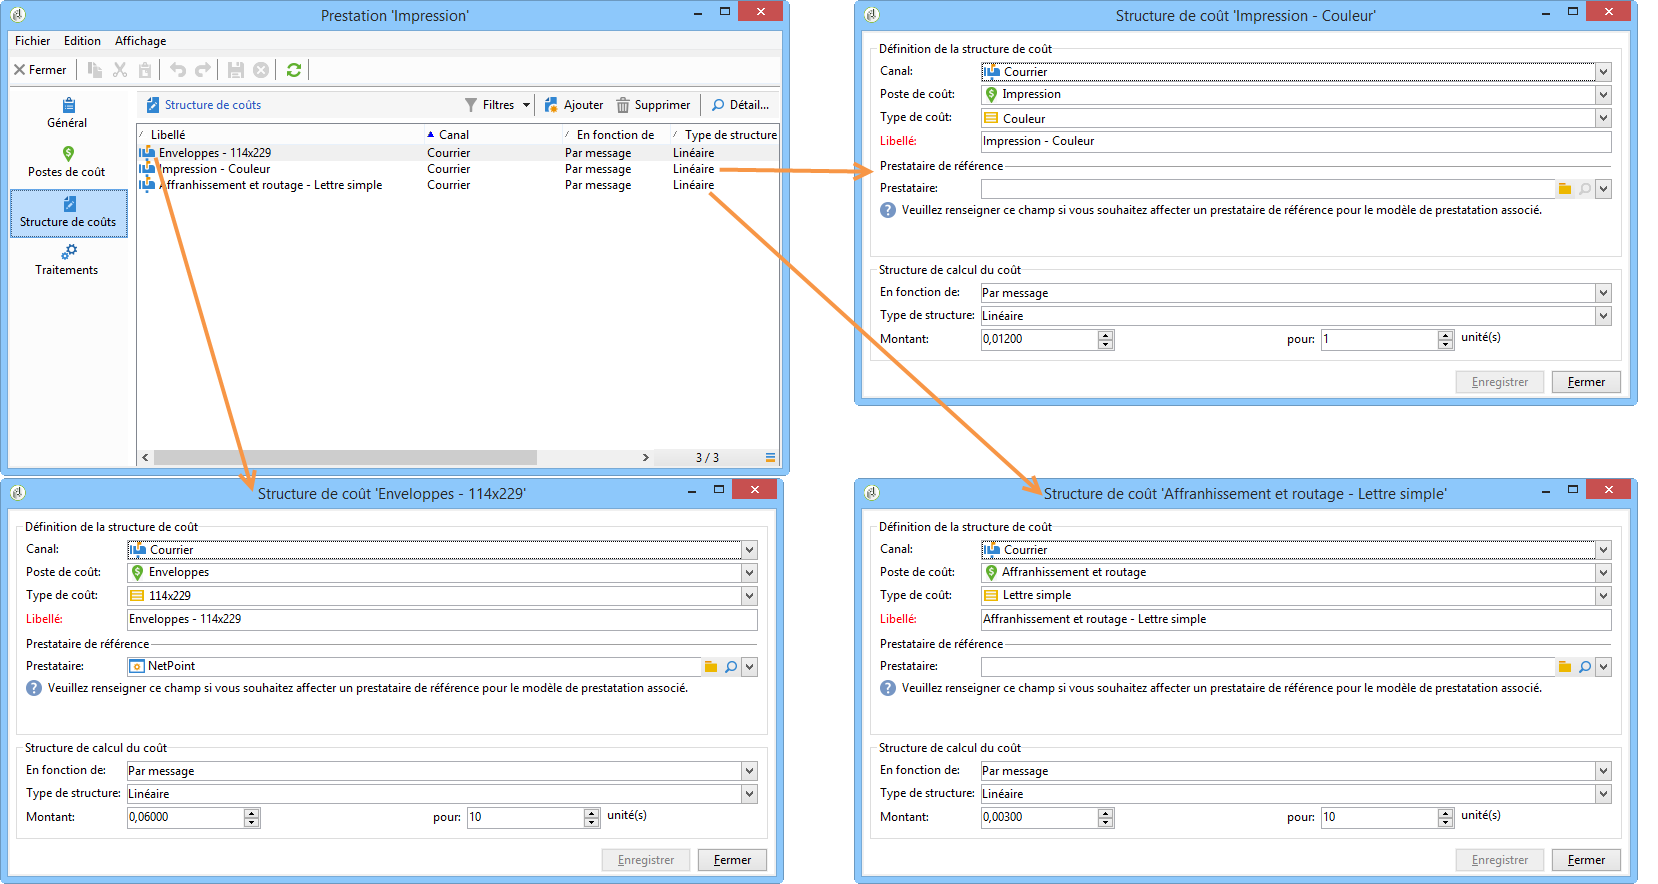
Task: Click the Prestataire field containing NetPoint
Action: pyautogui.click(x=414, y=667)
